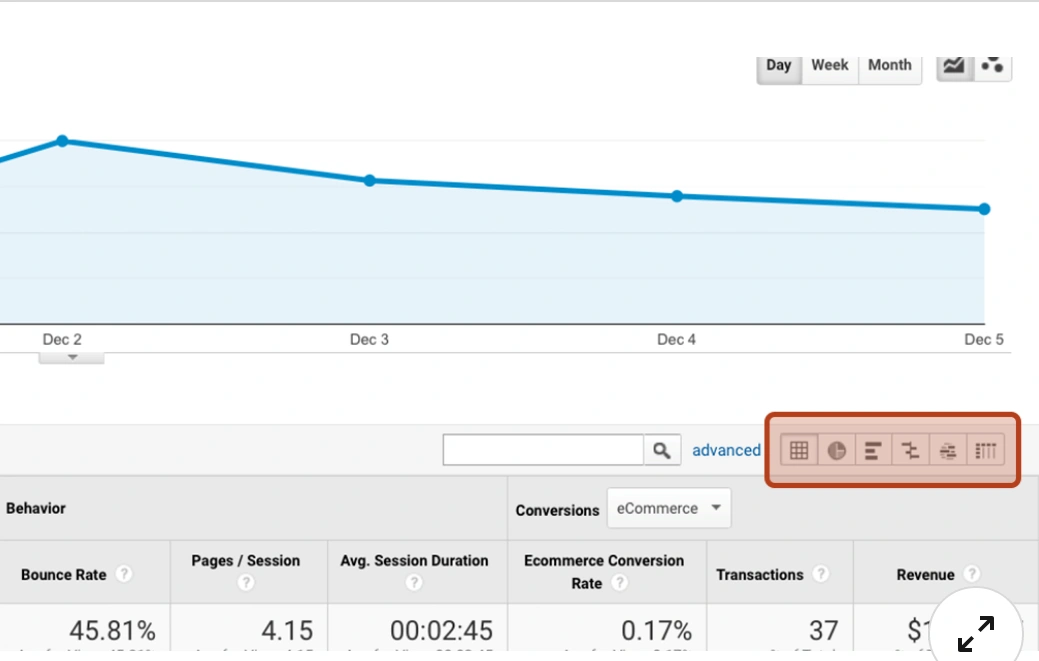Image resolution: width=1039 pixels, height=661 pixels.
Task: Switch graph granularity to Month
Action: 889,64
